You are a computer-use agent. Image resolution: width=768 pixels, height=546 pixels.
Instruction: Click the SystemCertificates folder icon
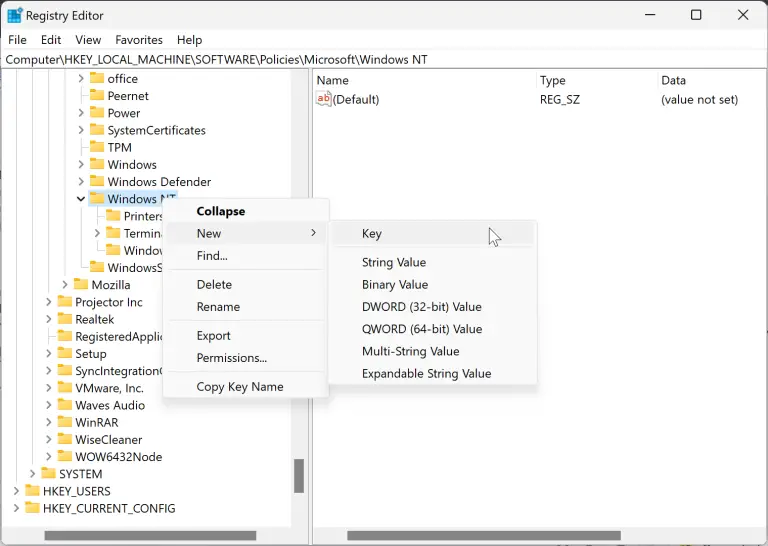point(97,130)
